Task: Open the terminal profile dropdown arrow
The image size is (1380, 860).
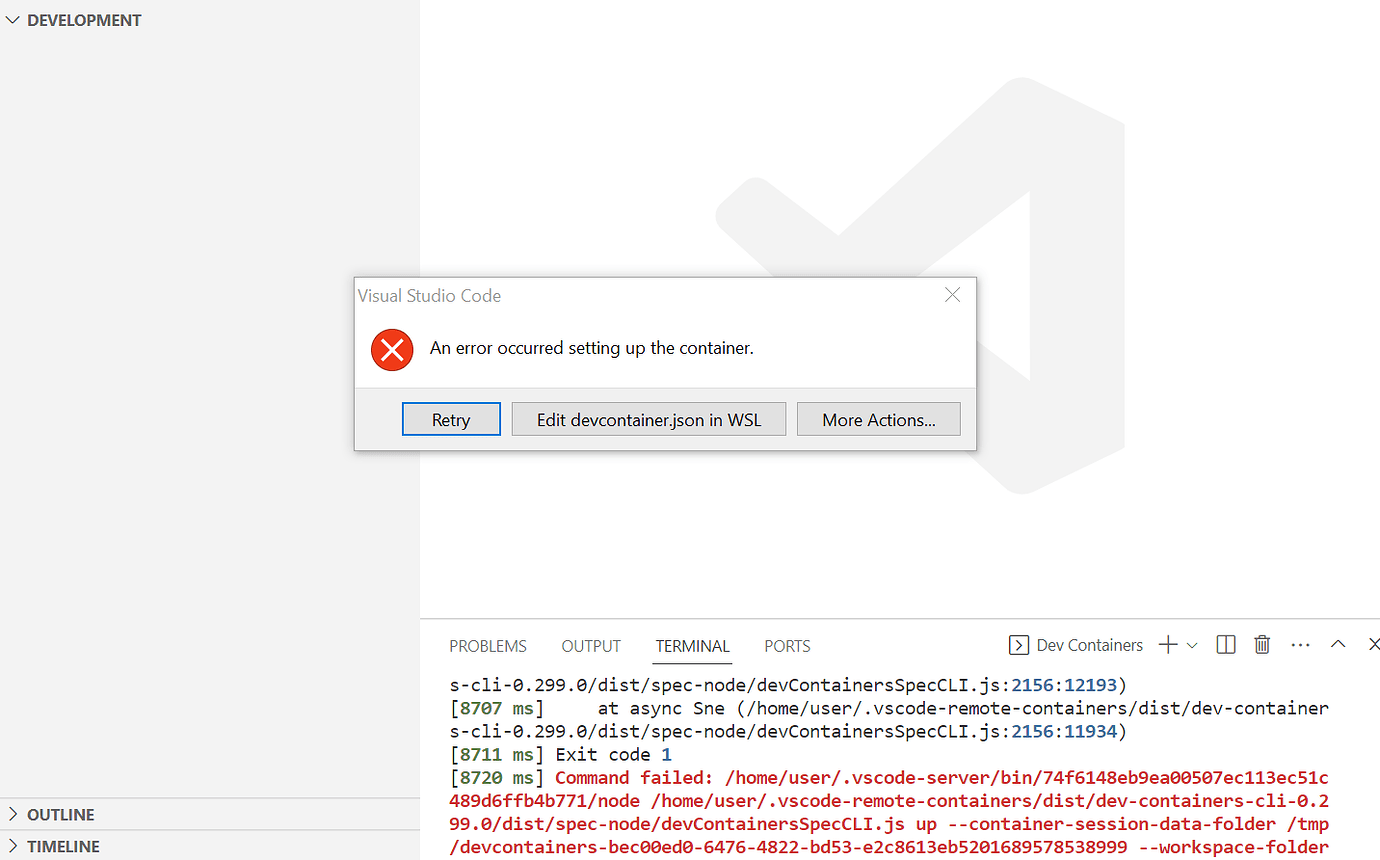Action: [1189, 647]
